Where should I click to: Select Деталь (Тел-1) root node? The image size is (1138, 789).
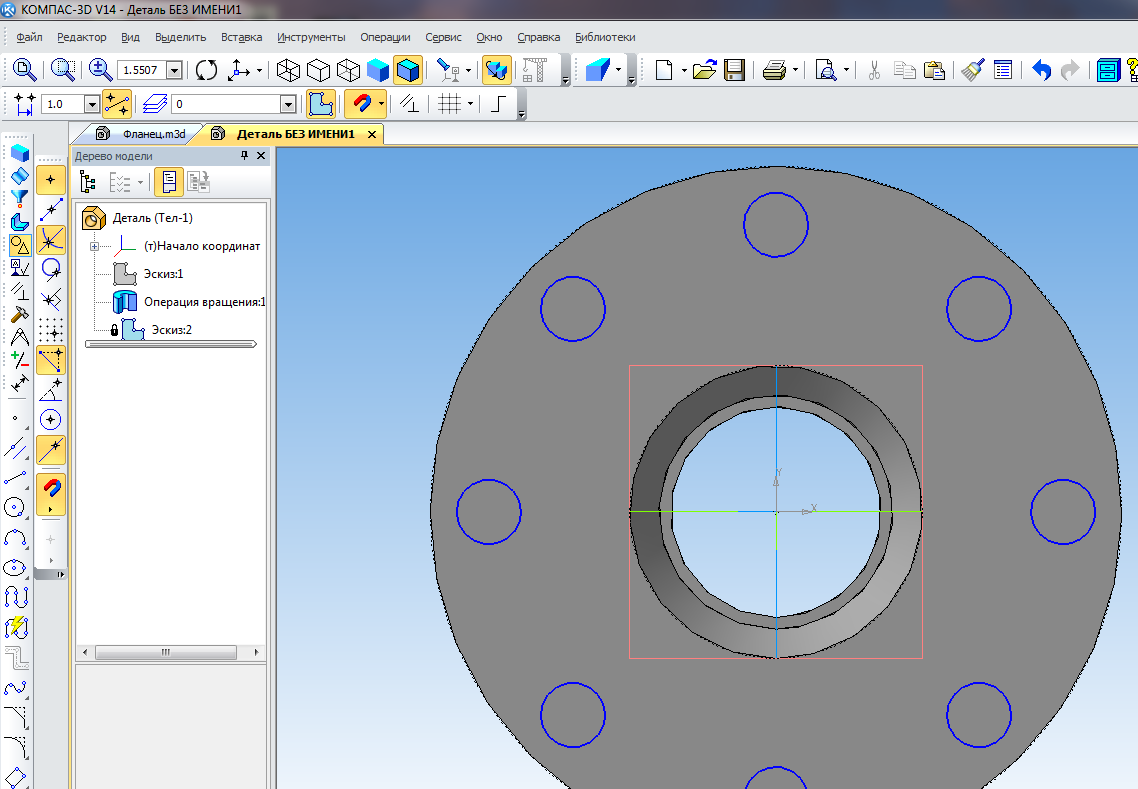click(x=152, y=218)
